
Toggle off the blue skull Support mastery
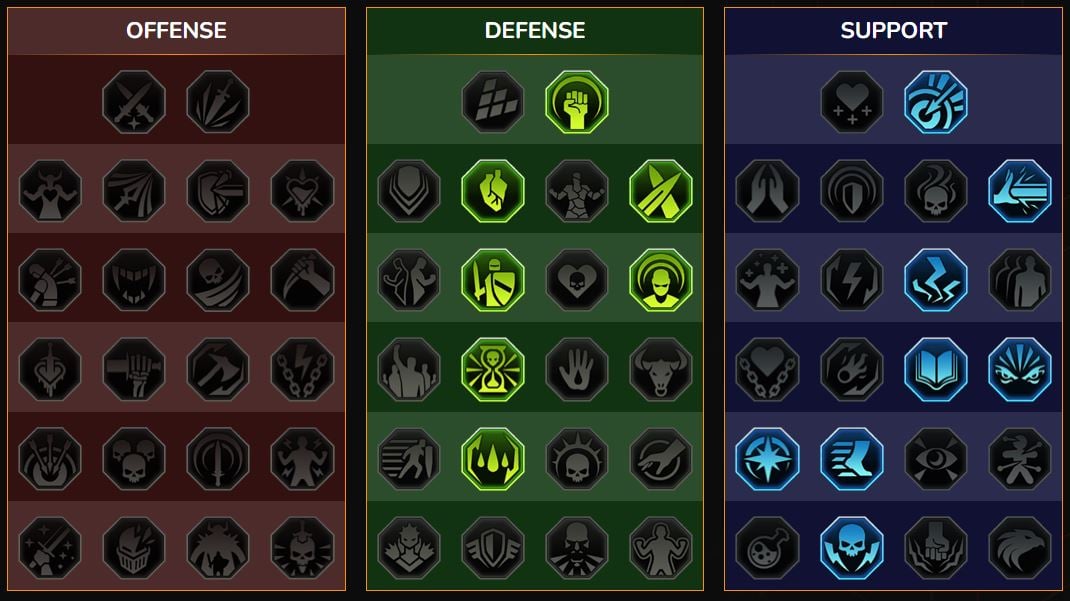[852, 548]
